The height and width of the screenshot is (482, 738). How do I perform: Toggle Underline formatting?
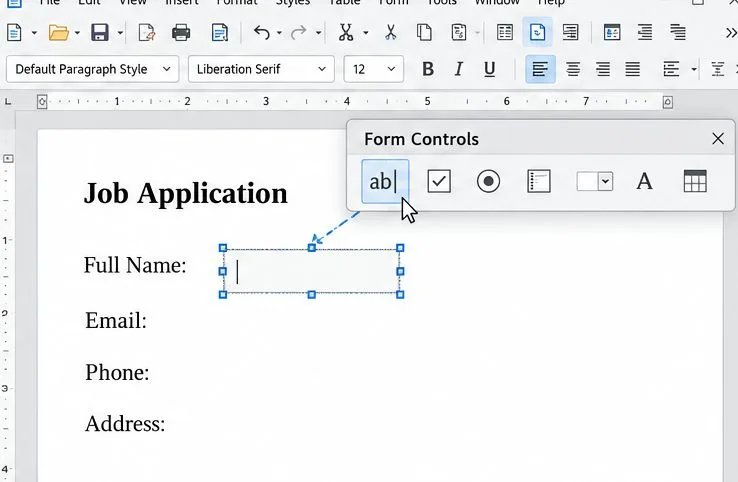[489, 69]
